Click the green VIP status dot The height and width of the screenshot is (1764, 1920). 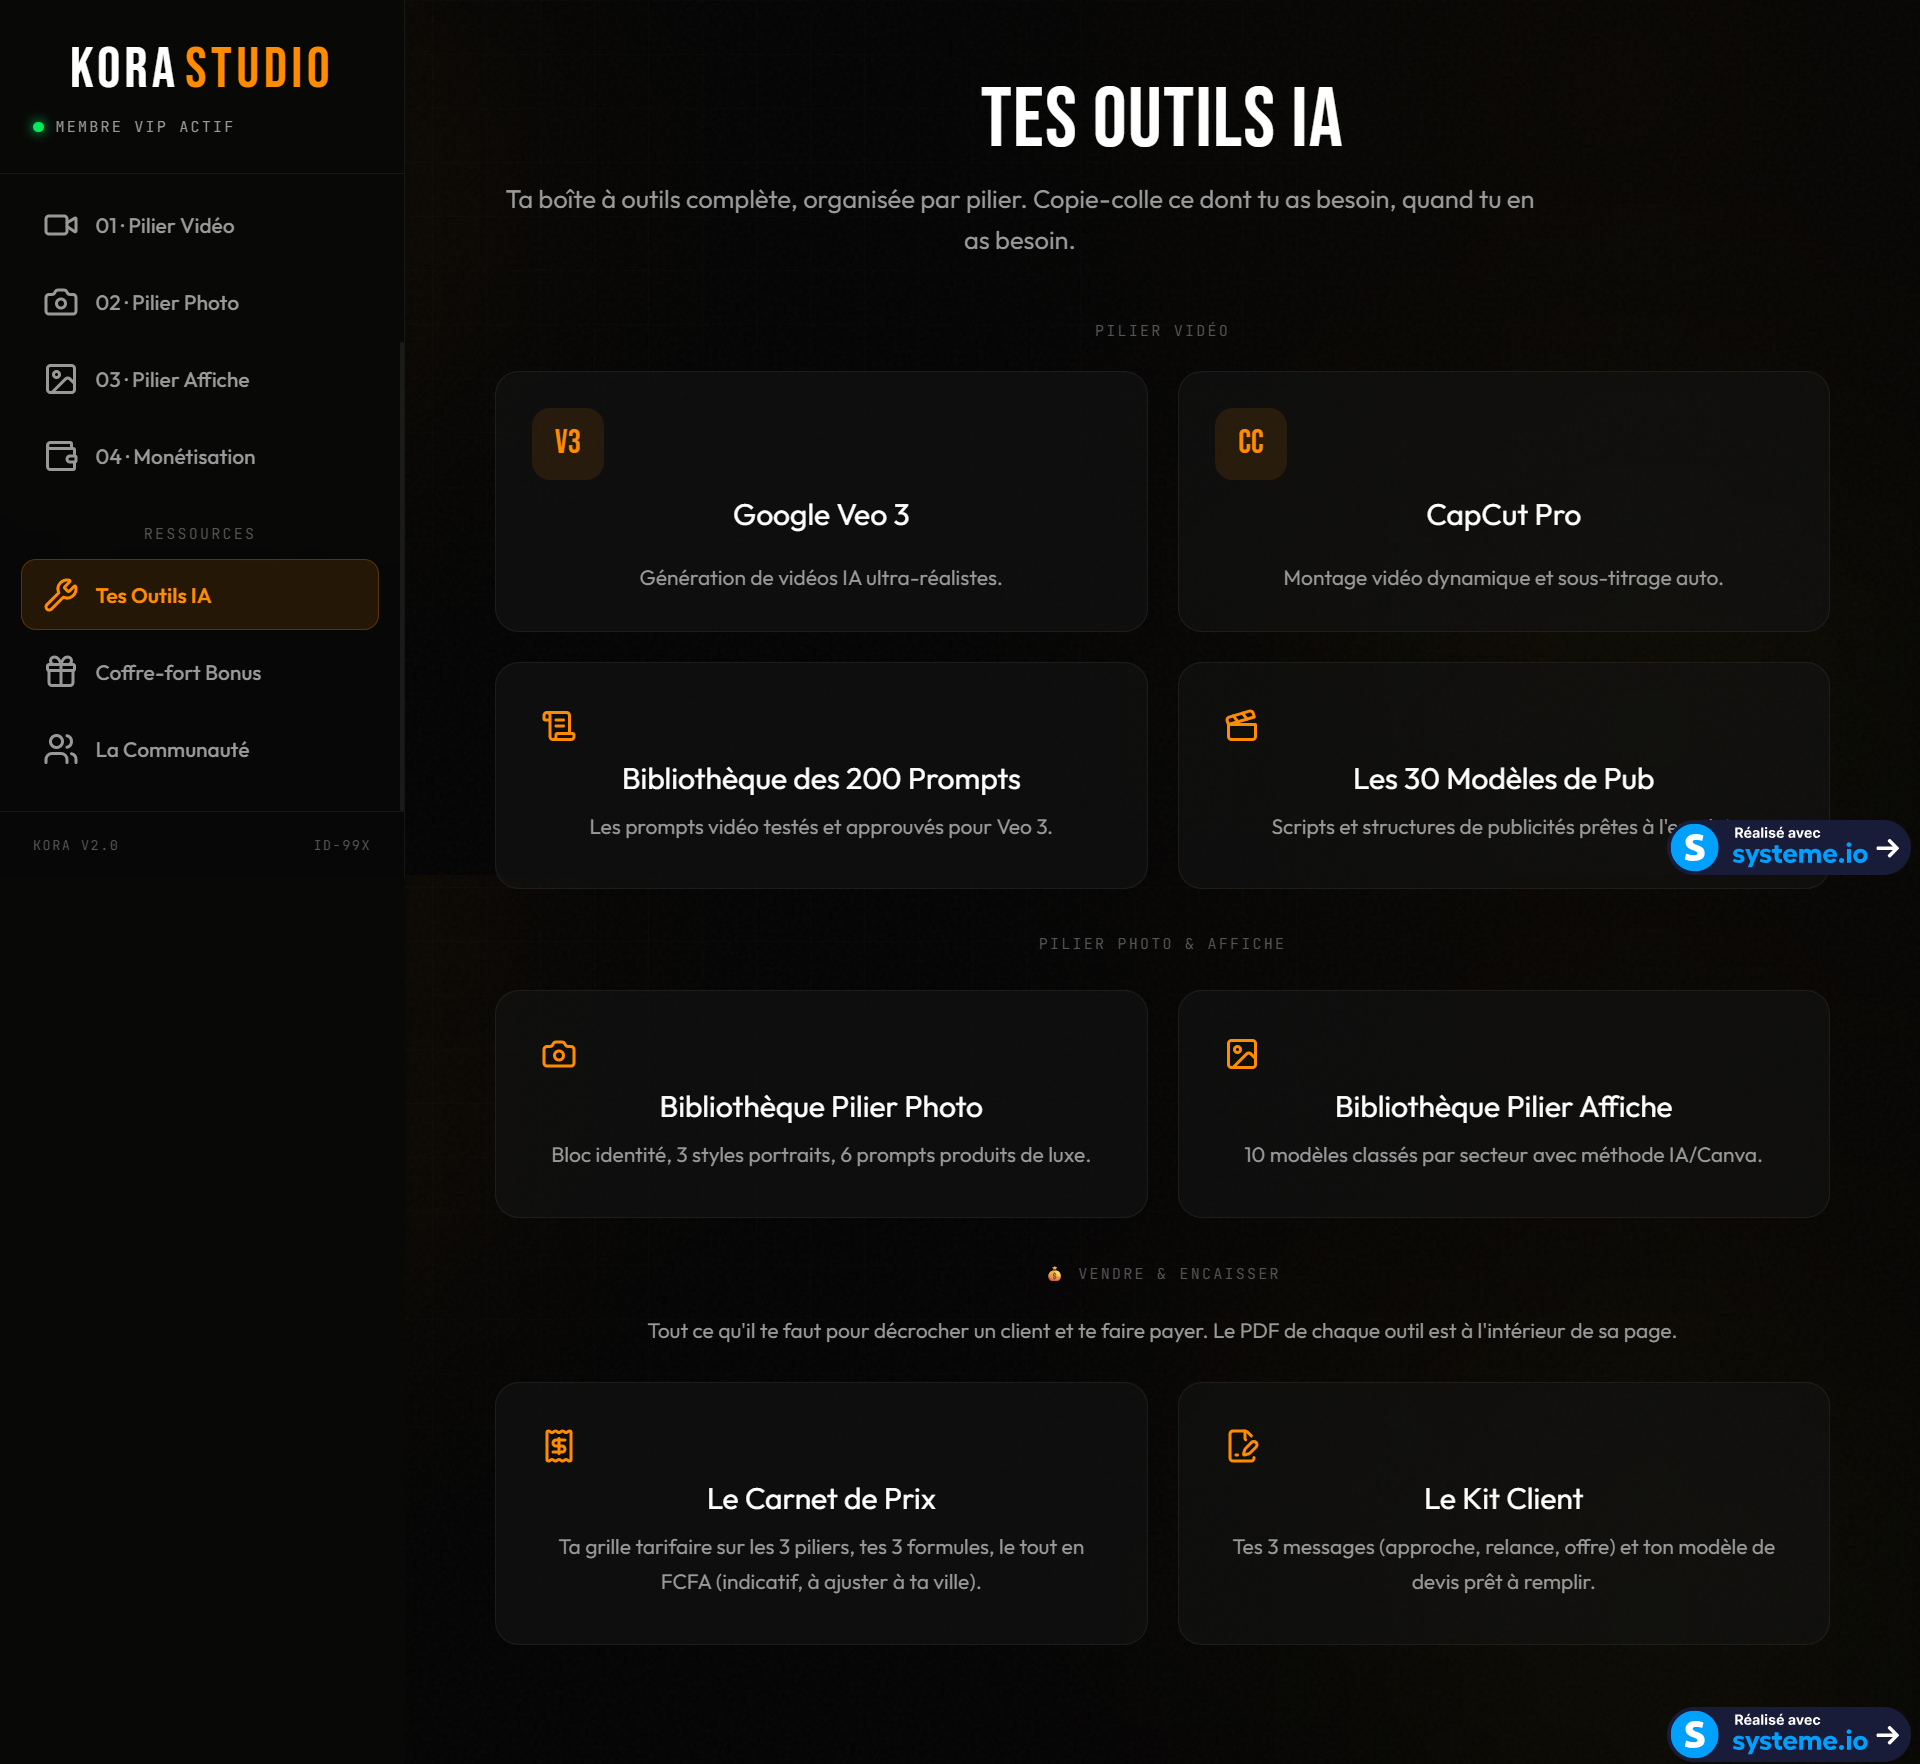click(38, 127)
